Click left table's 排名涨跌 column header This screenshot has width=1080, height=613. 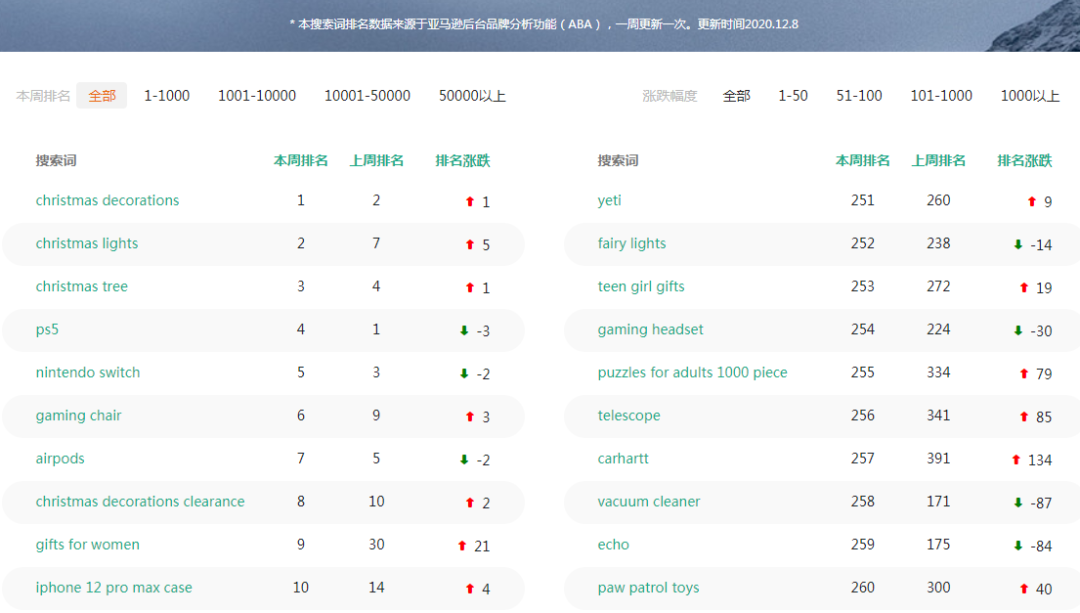462,161
